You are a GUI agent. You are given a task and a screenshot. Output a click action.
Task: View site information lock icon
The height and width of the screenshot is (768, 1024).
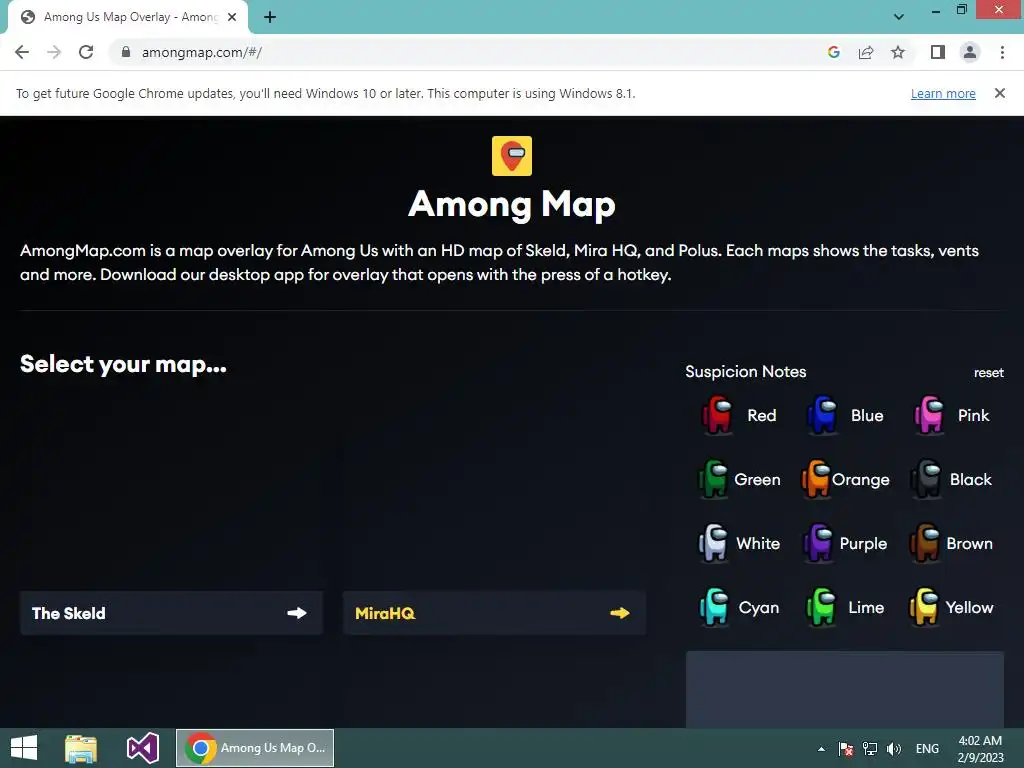tap(126, 52)
